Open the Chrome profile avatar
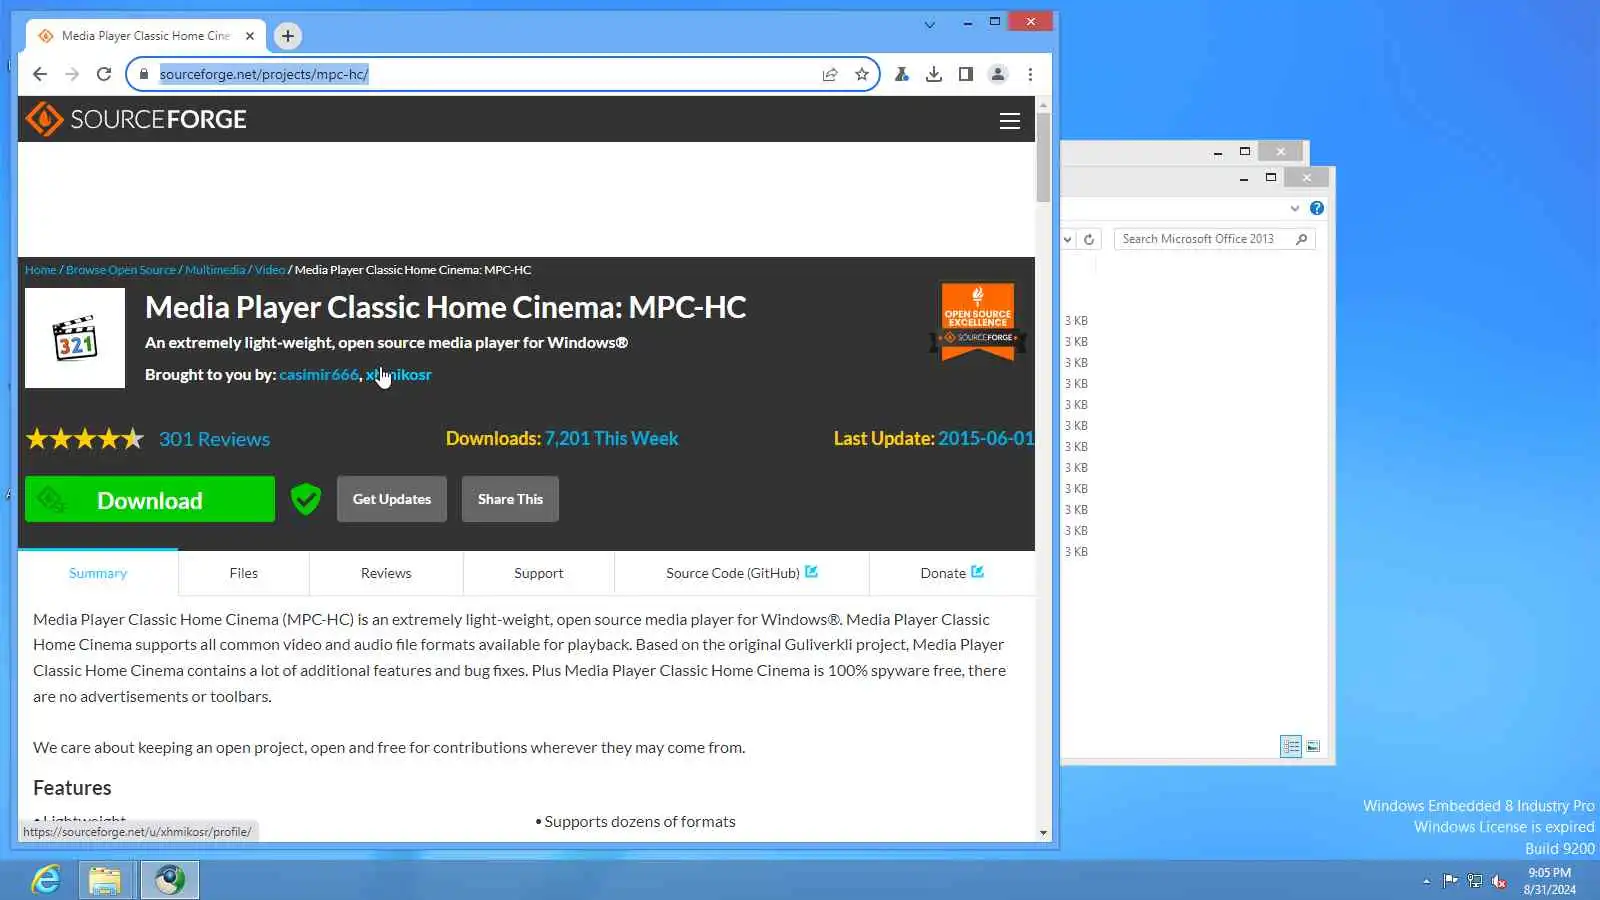 (998, 74)
